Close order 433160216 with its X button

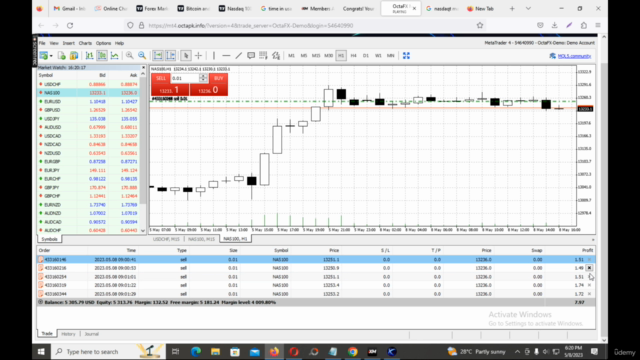click(x=589, y=268)
